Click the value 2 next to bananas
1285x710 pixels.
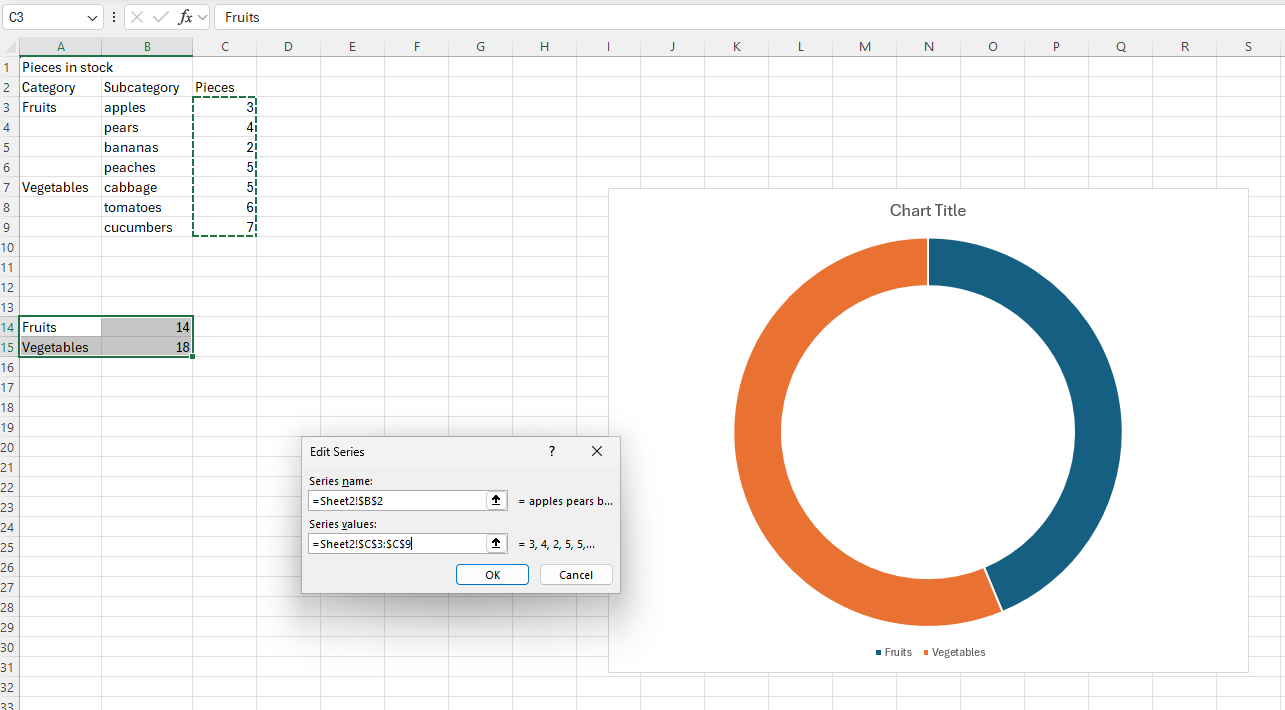point(224,147)
